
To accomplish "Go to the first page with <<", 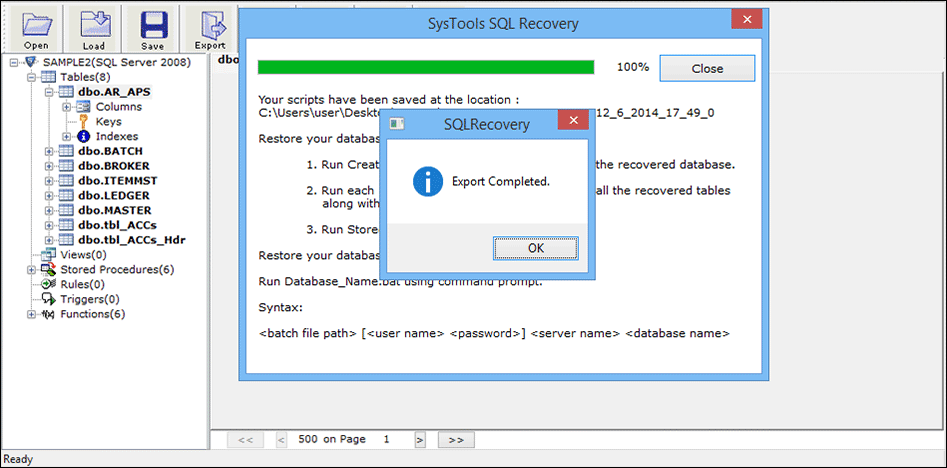I will 245,440.
